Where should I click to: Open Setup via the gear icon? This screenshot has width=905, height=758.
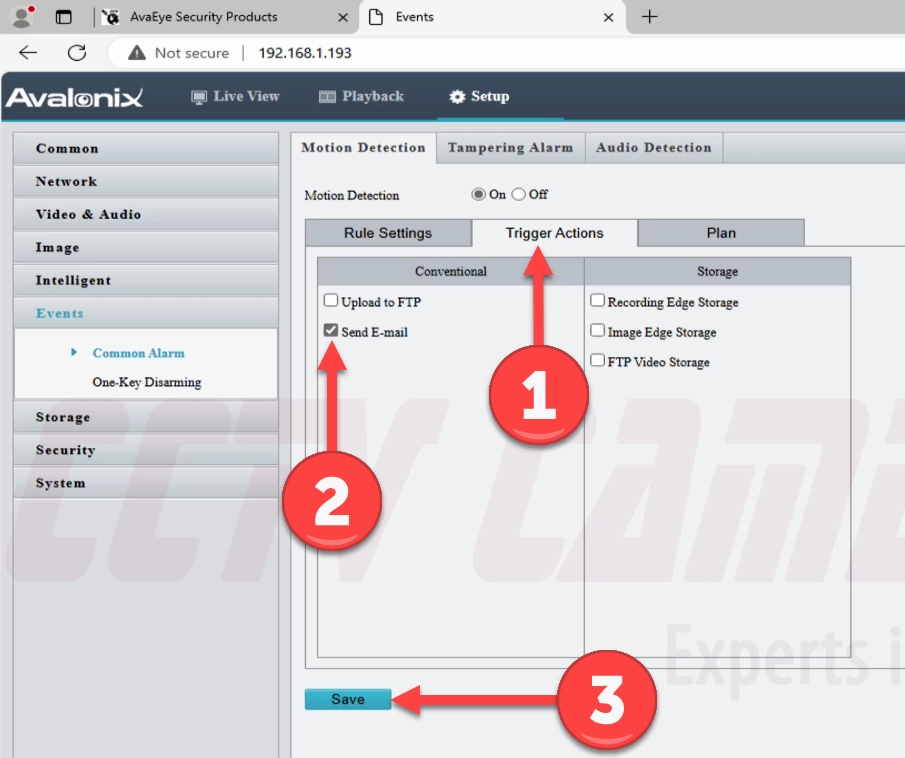pos(457,97)
